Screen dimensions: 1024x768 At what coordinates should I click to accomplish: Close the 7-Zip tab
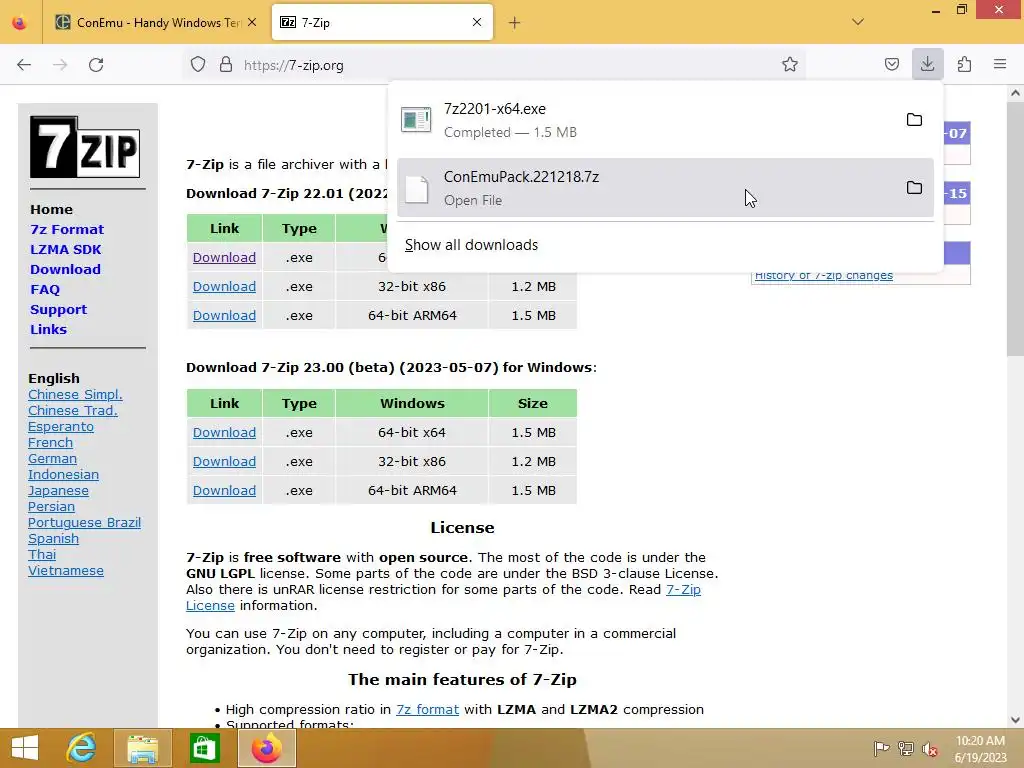click(x=477, y=22)
